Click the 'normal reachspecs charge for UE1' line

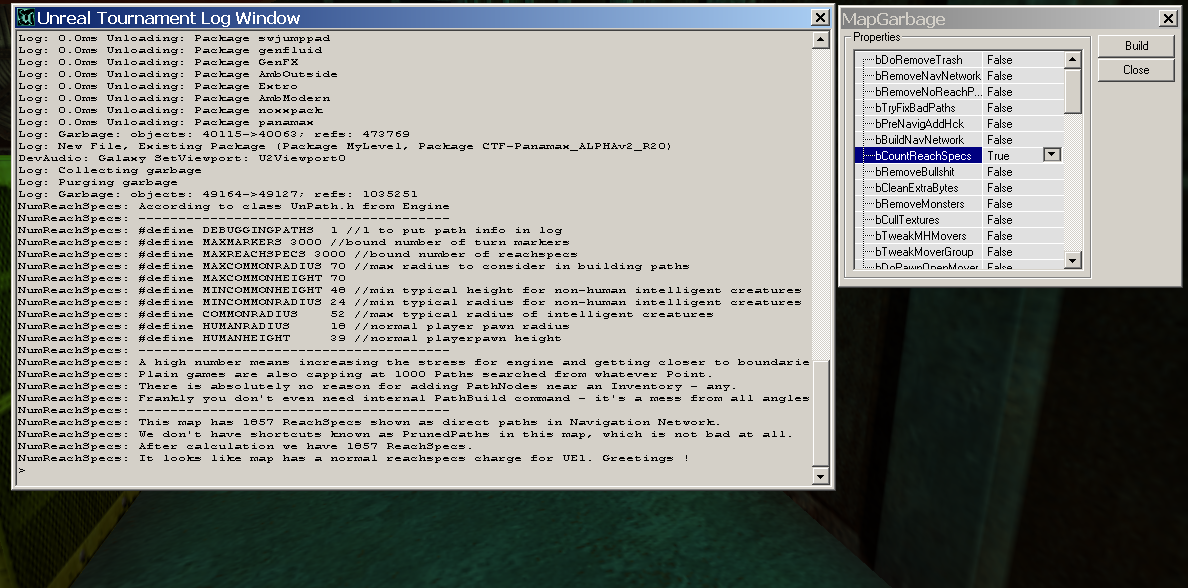coord(353,458)
